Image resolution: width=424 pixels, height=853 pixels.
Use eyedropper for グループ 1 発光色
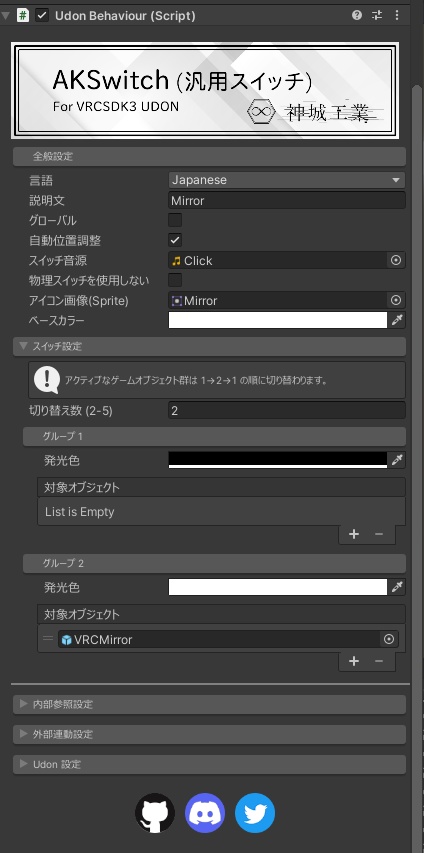click(397, 461)
